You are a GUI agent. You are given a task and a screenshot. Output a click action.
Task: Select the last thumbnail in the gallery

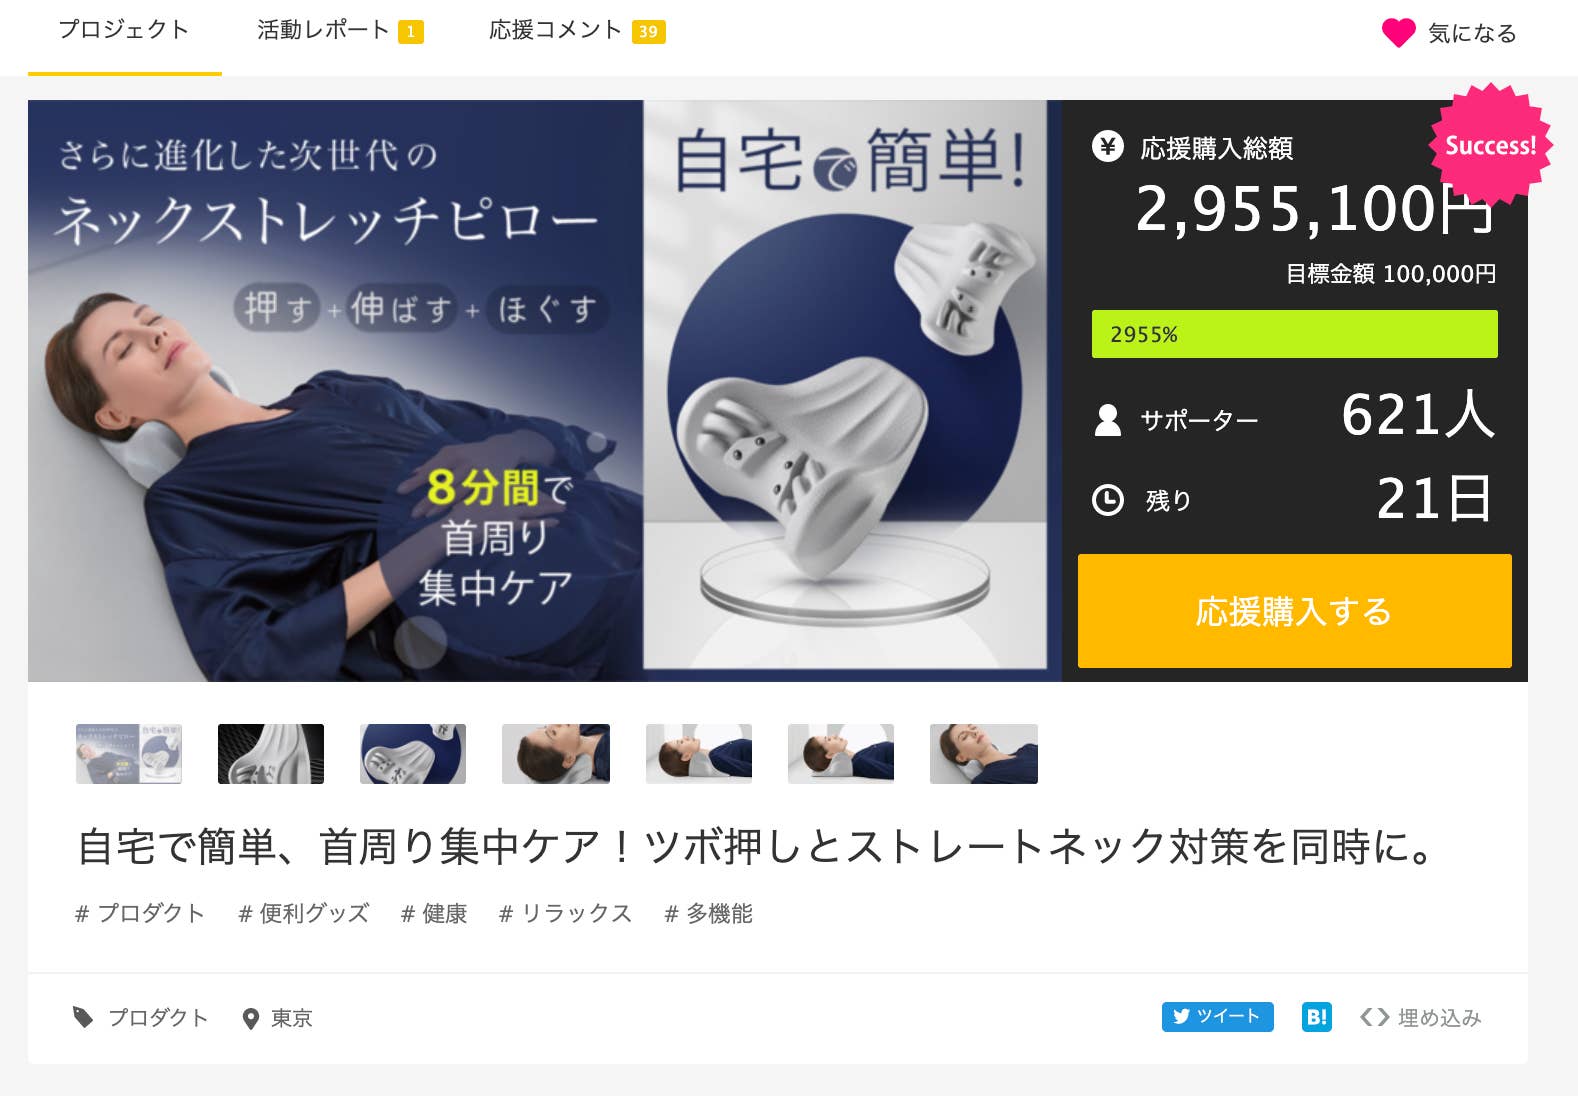(x=984, y=754)
